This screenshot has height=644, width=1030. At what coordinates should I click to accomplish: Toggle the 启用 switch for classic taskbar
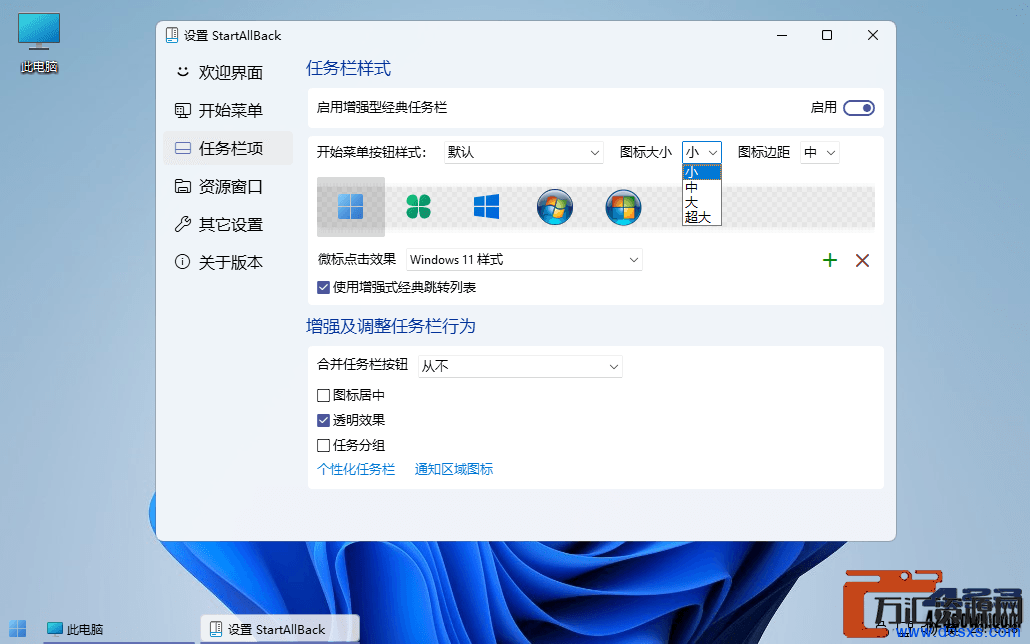[859, 108]
